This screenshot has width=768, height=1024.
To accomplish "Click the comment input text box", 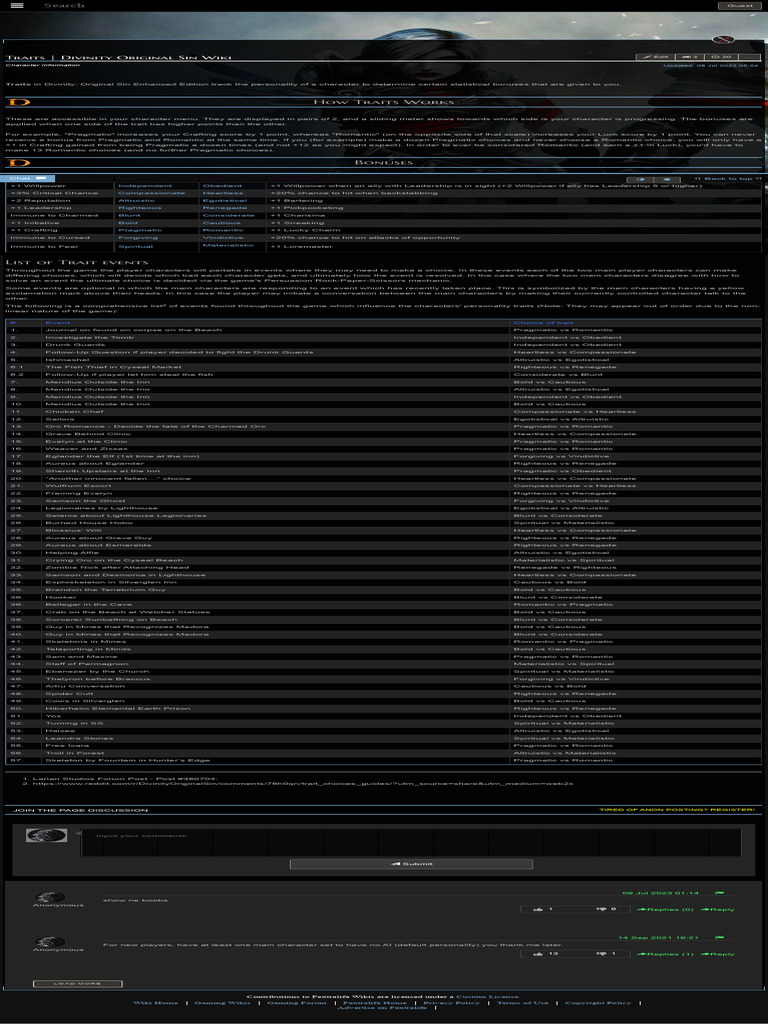I will pyautogui.click(x=411, y=842).
